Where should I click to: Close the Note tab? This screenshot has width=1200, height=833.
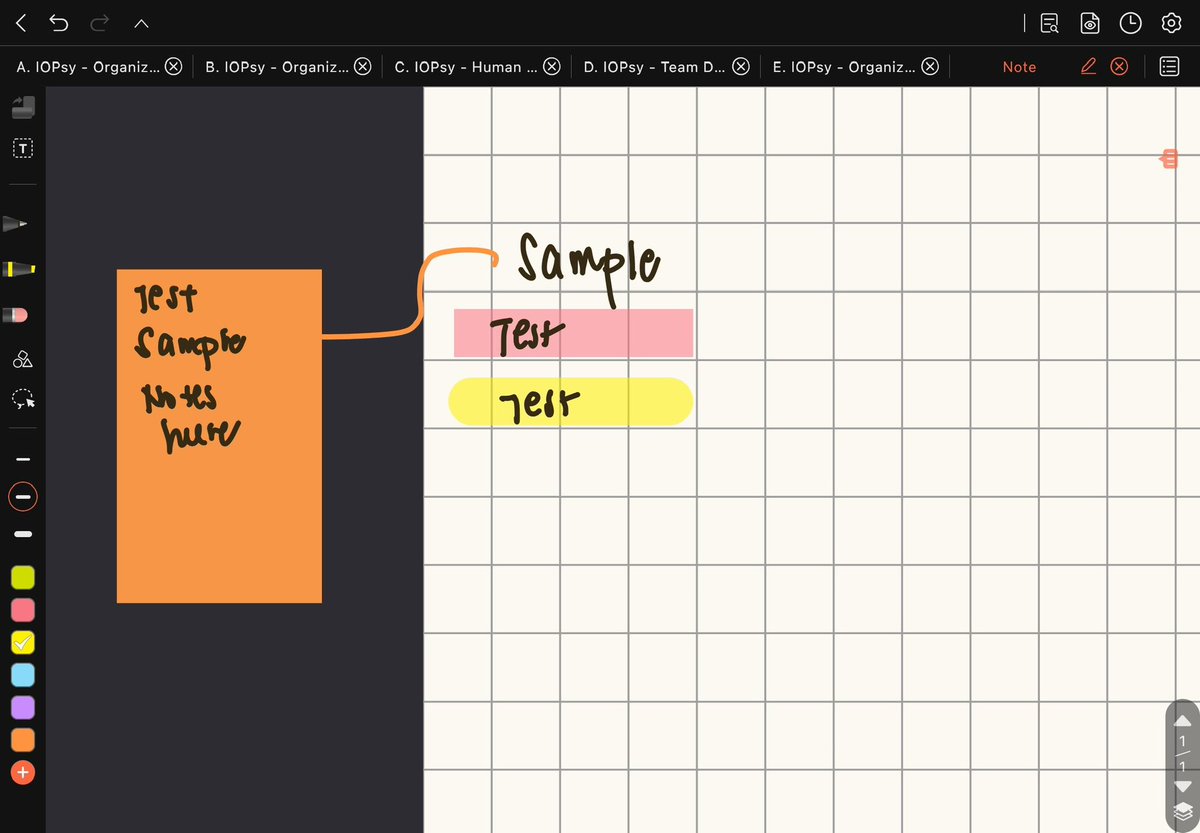tap(1119, 67)
